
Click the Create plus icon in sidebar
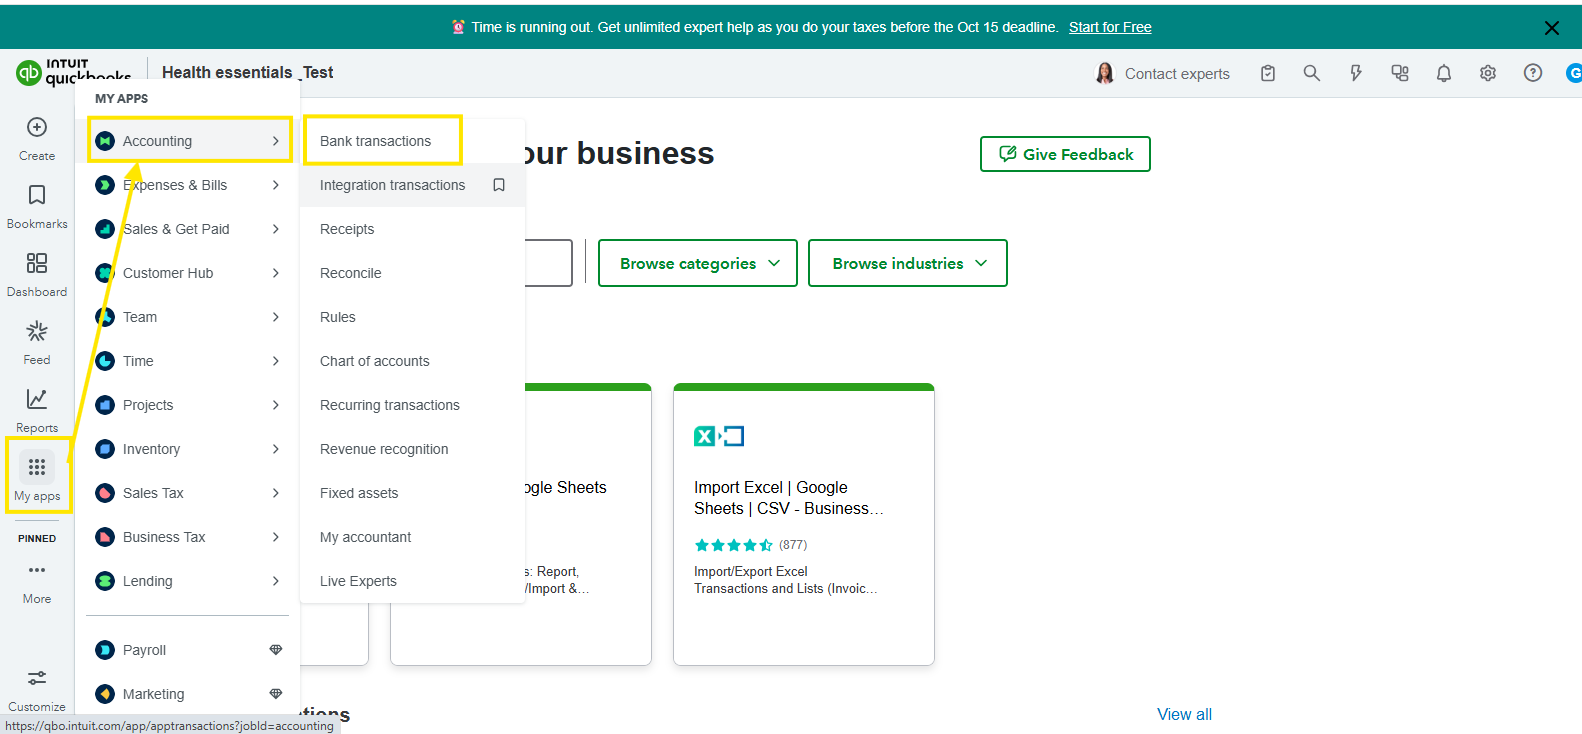(x=37, y=127)
